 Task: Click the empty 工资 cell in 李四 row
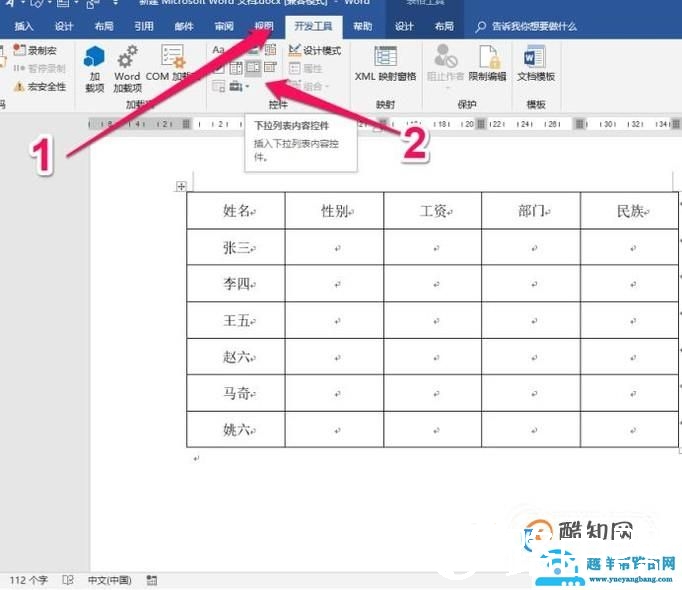[433, 284]
